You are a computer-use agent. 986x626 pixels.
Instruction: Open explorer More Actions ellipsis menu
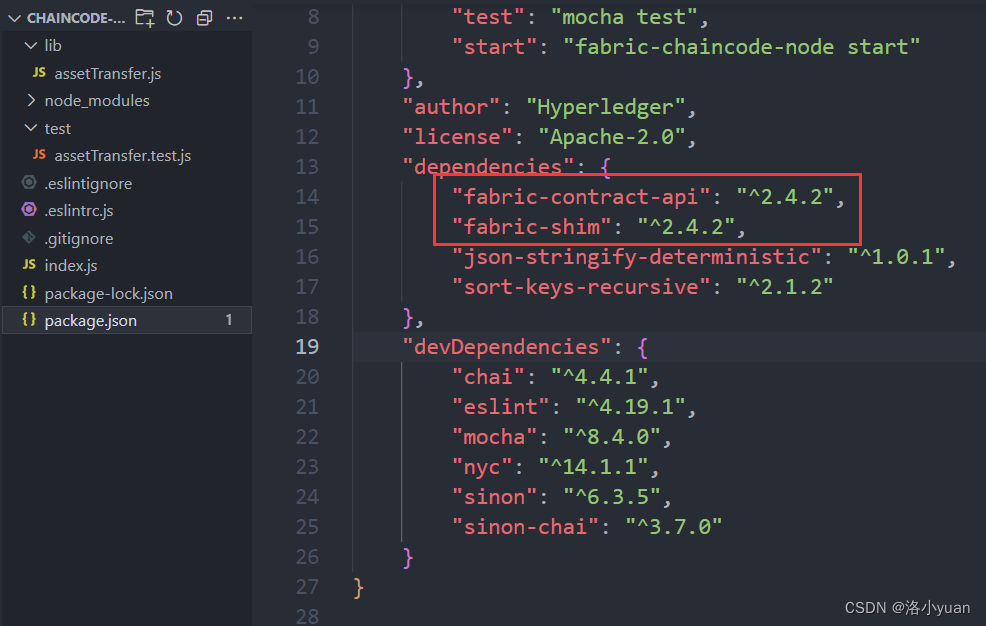[235, 18]
